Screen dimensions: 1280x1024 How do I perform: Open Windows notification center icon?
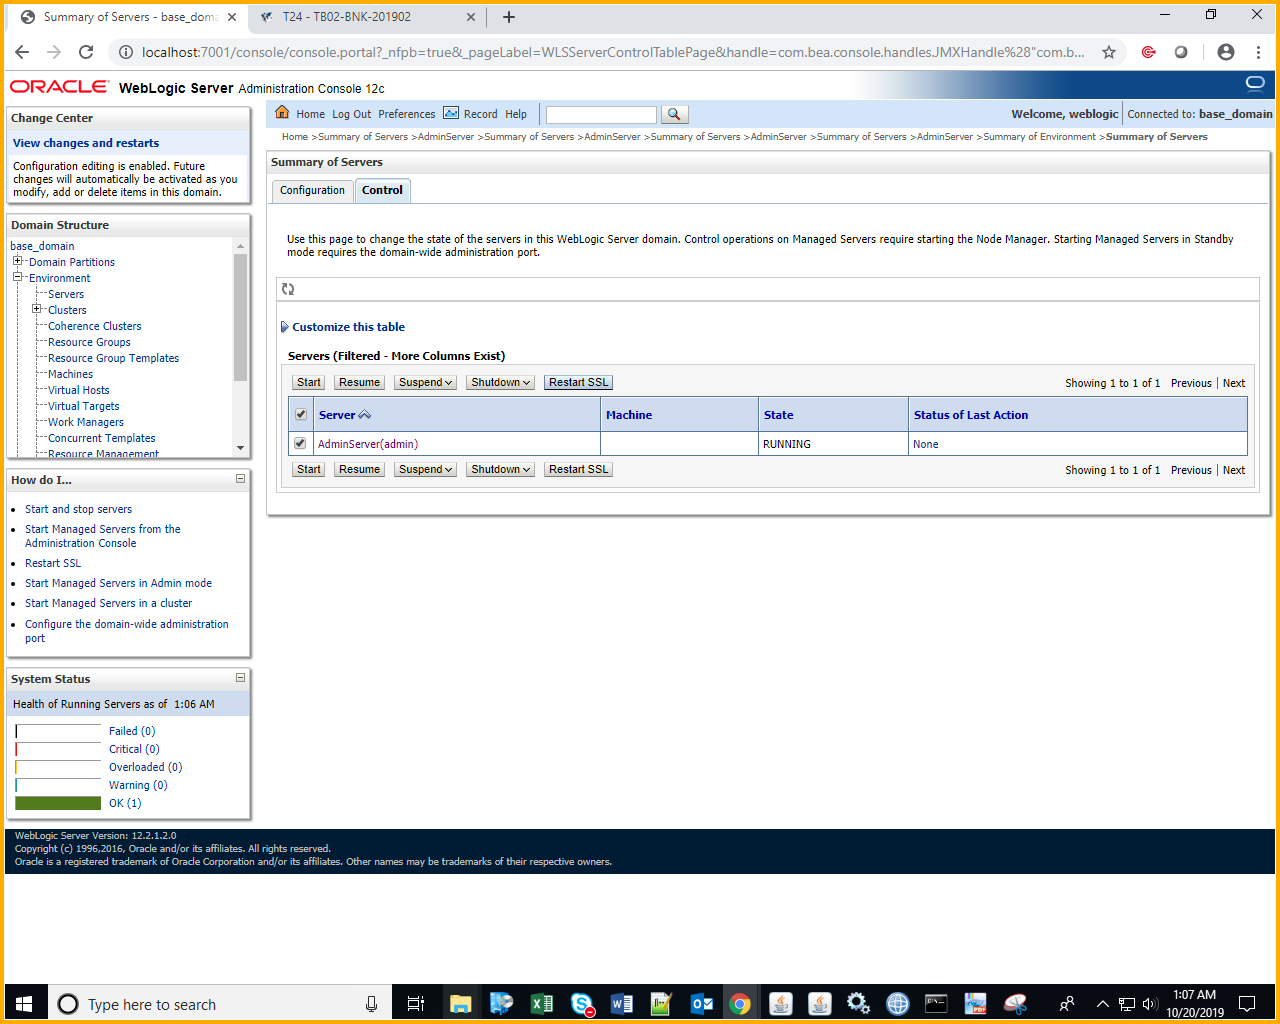point(1247,1004)
